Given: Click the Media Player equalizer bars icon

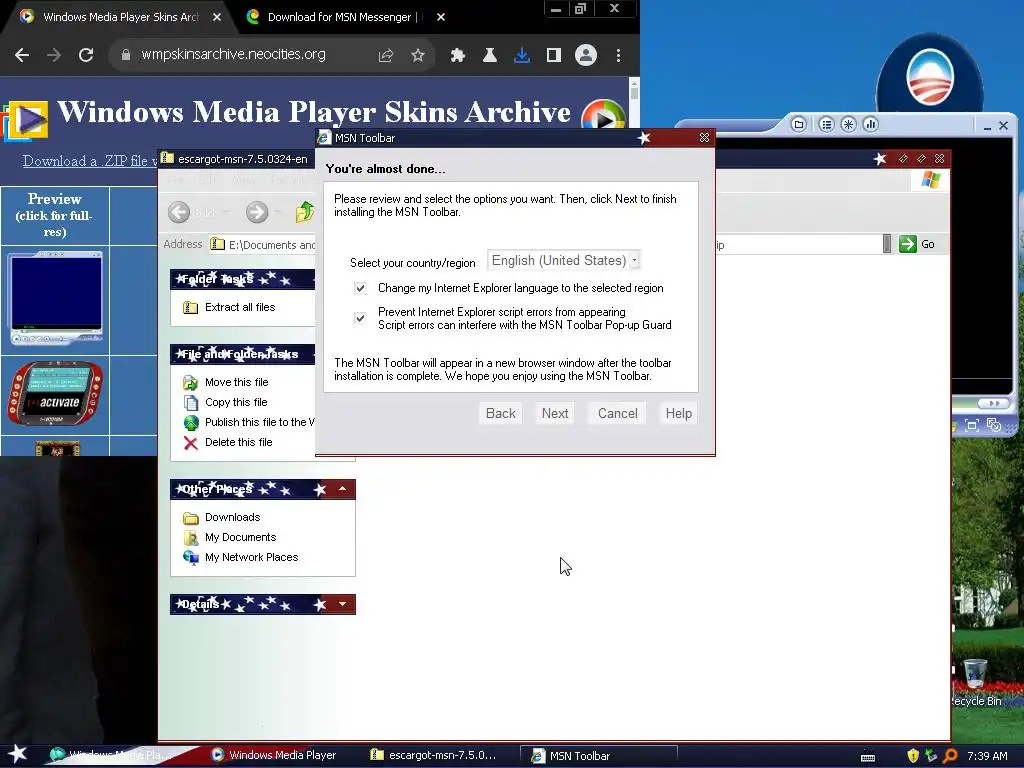Looking at the screenshot, I should point(871,124).
